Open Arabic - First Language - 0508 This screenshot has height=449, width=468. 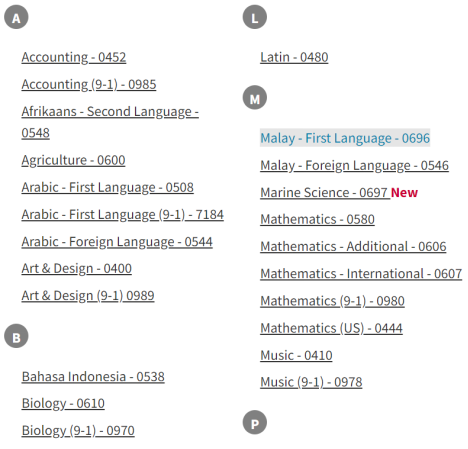108,187
